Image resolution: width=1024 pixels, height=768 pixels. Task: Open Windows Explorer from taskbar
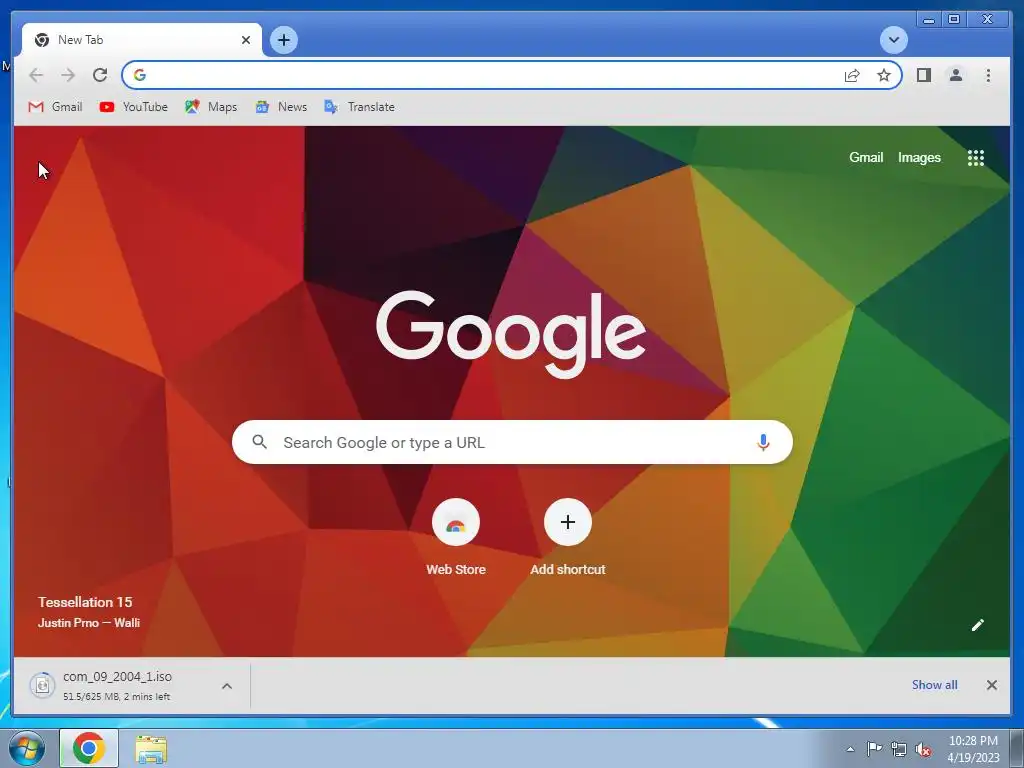151,749
